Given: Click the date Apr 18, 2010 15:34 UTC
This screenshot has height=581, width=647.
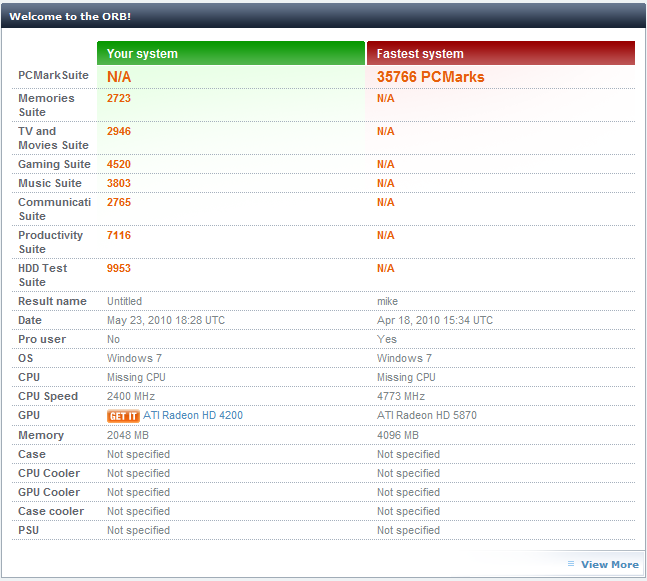Looking at the screenshot, I should (435, 321).
